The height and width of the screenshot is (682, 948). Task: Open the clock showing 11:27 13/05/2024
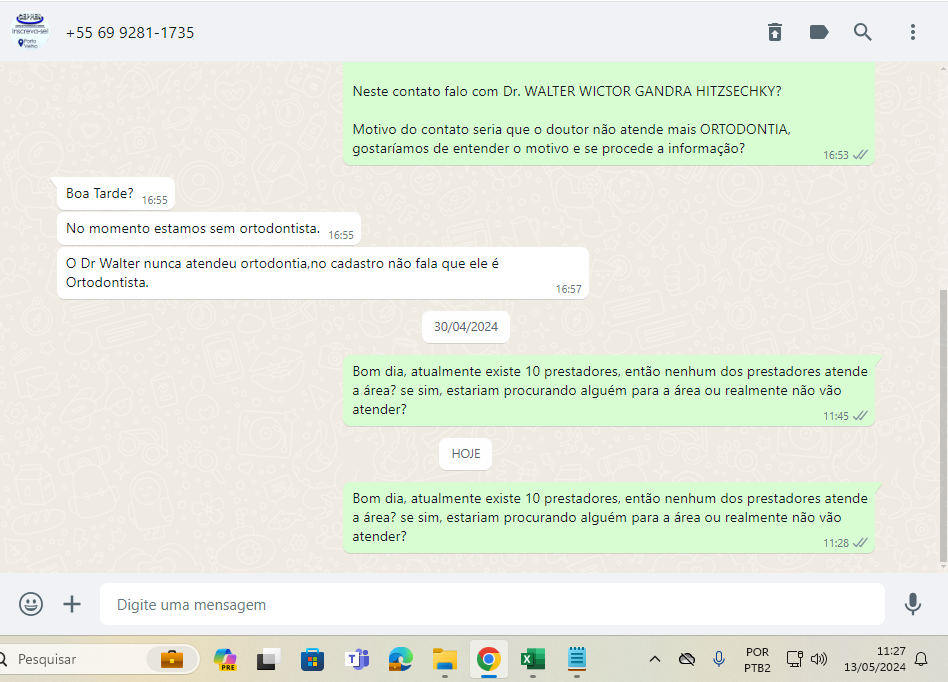pos(875,659)
